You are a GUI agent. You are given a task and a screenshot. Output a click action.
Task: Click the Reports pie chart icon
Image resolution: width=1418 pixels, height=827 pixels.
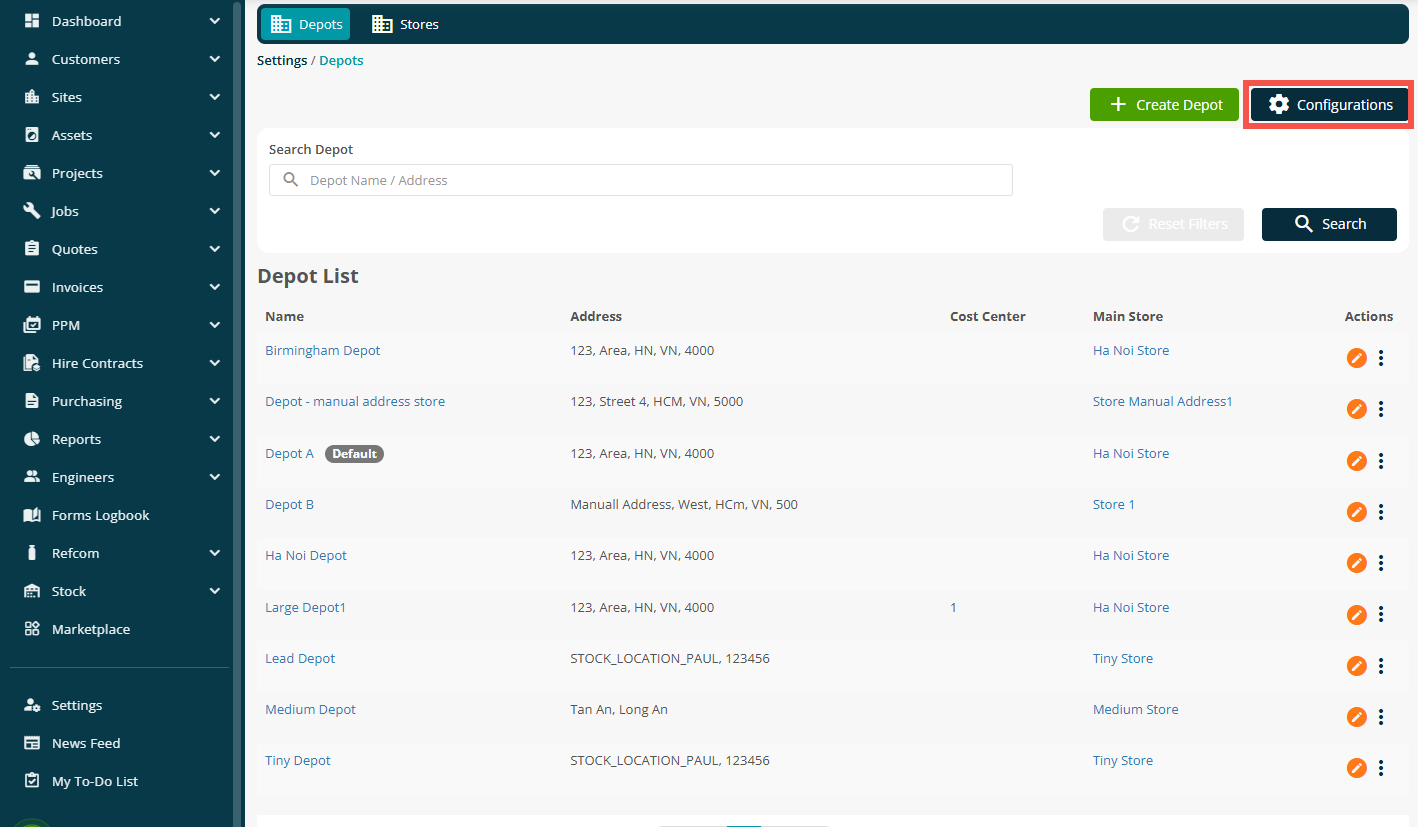32,439
